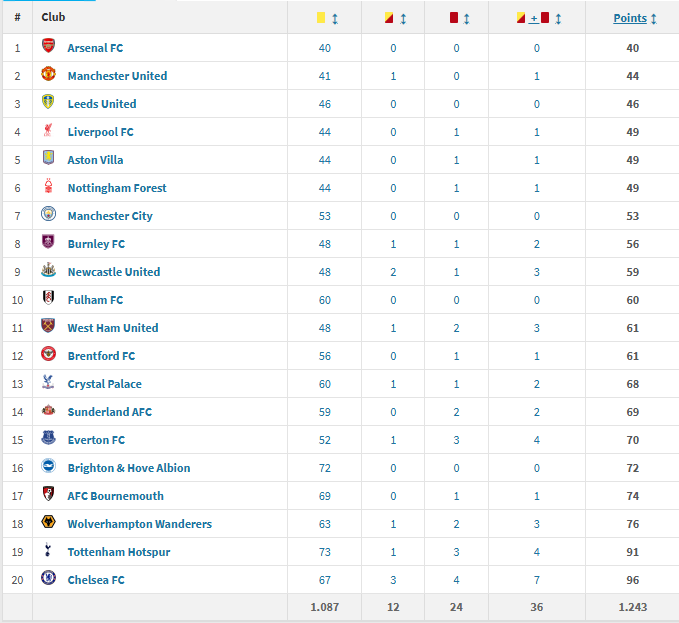Sort by red cards column
The image size is (679, 623).
point(459,18)
